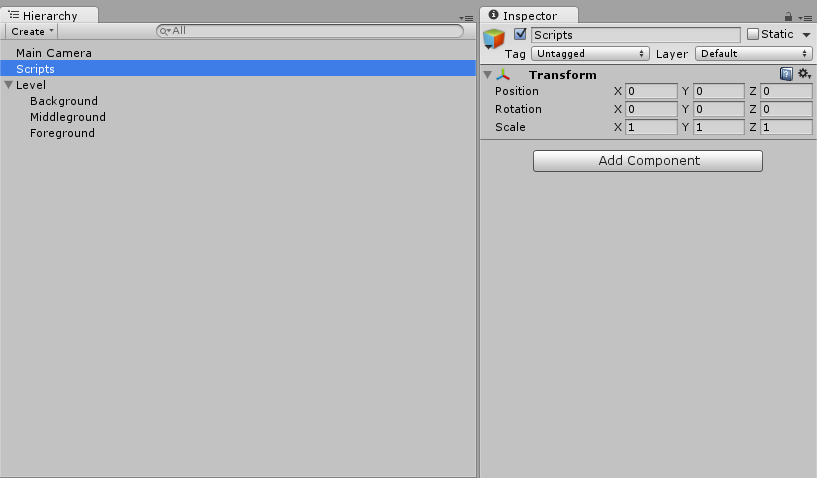Open the Hierarchy panel options menu
The height and width of the screenshot is (478, 817).
466,18
